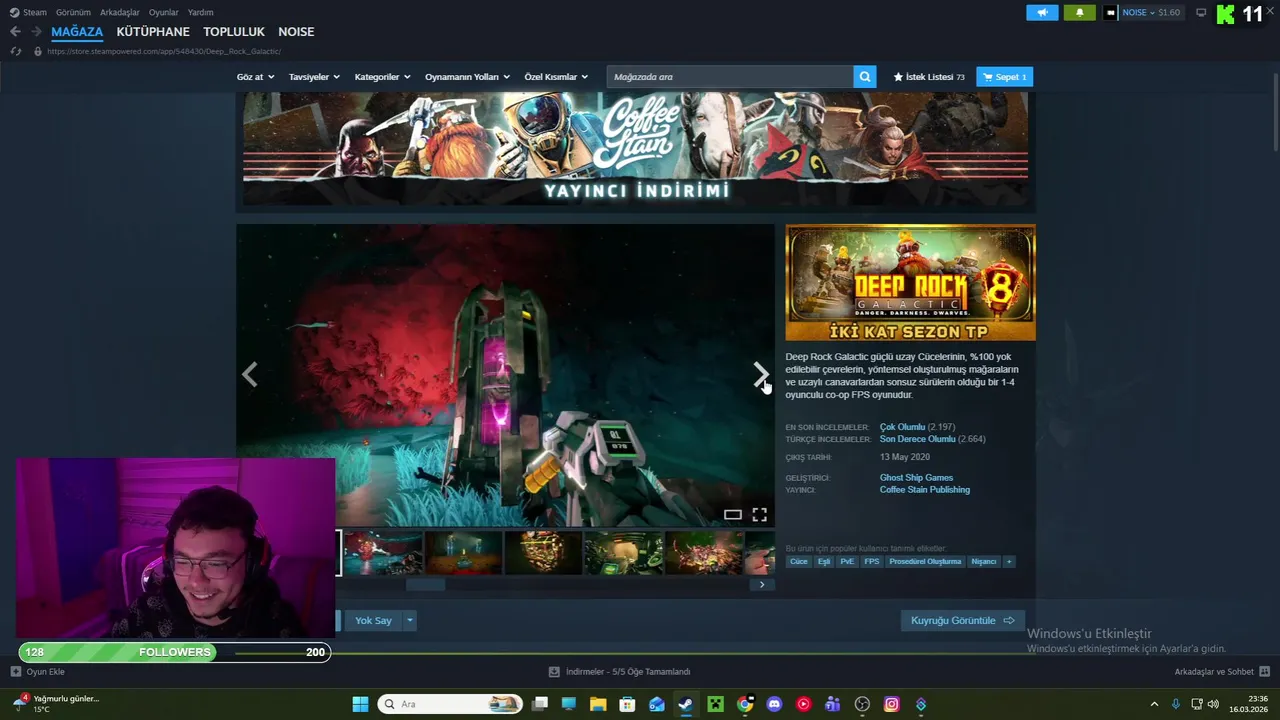The width and height of the screenshot is (1280, 720).
Task: Go back with the browser back arrow
Action: point(15,32)
